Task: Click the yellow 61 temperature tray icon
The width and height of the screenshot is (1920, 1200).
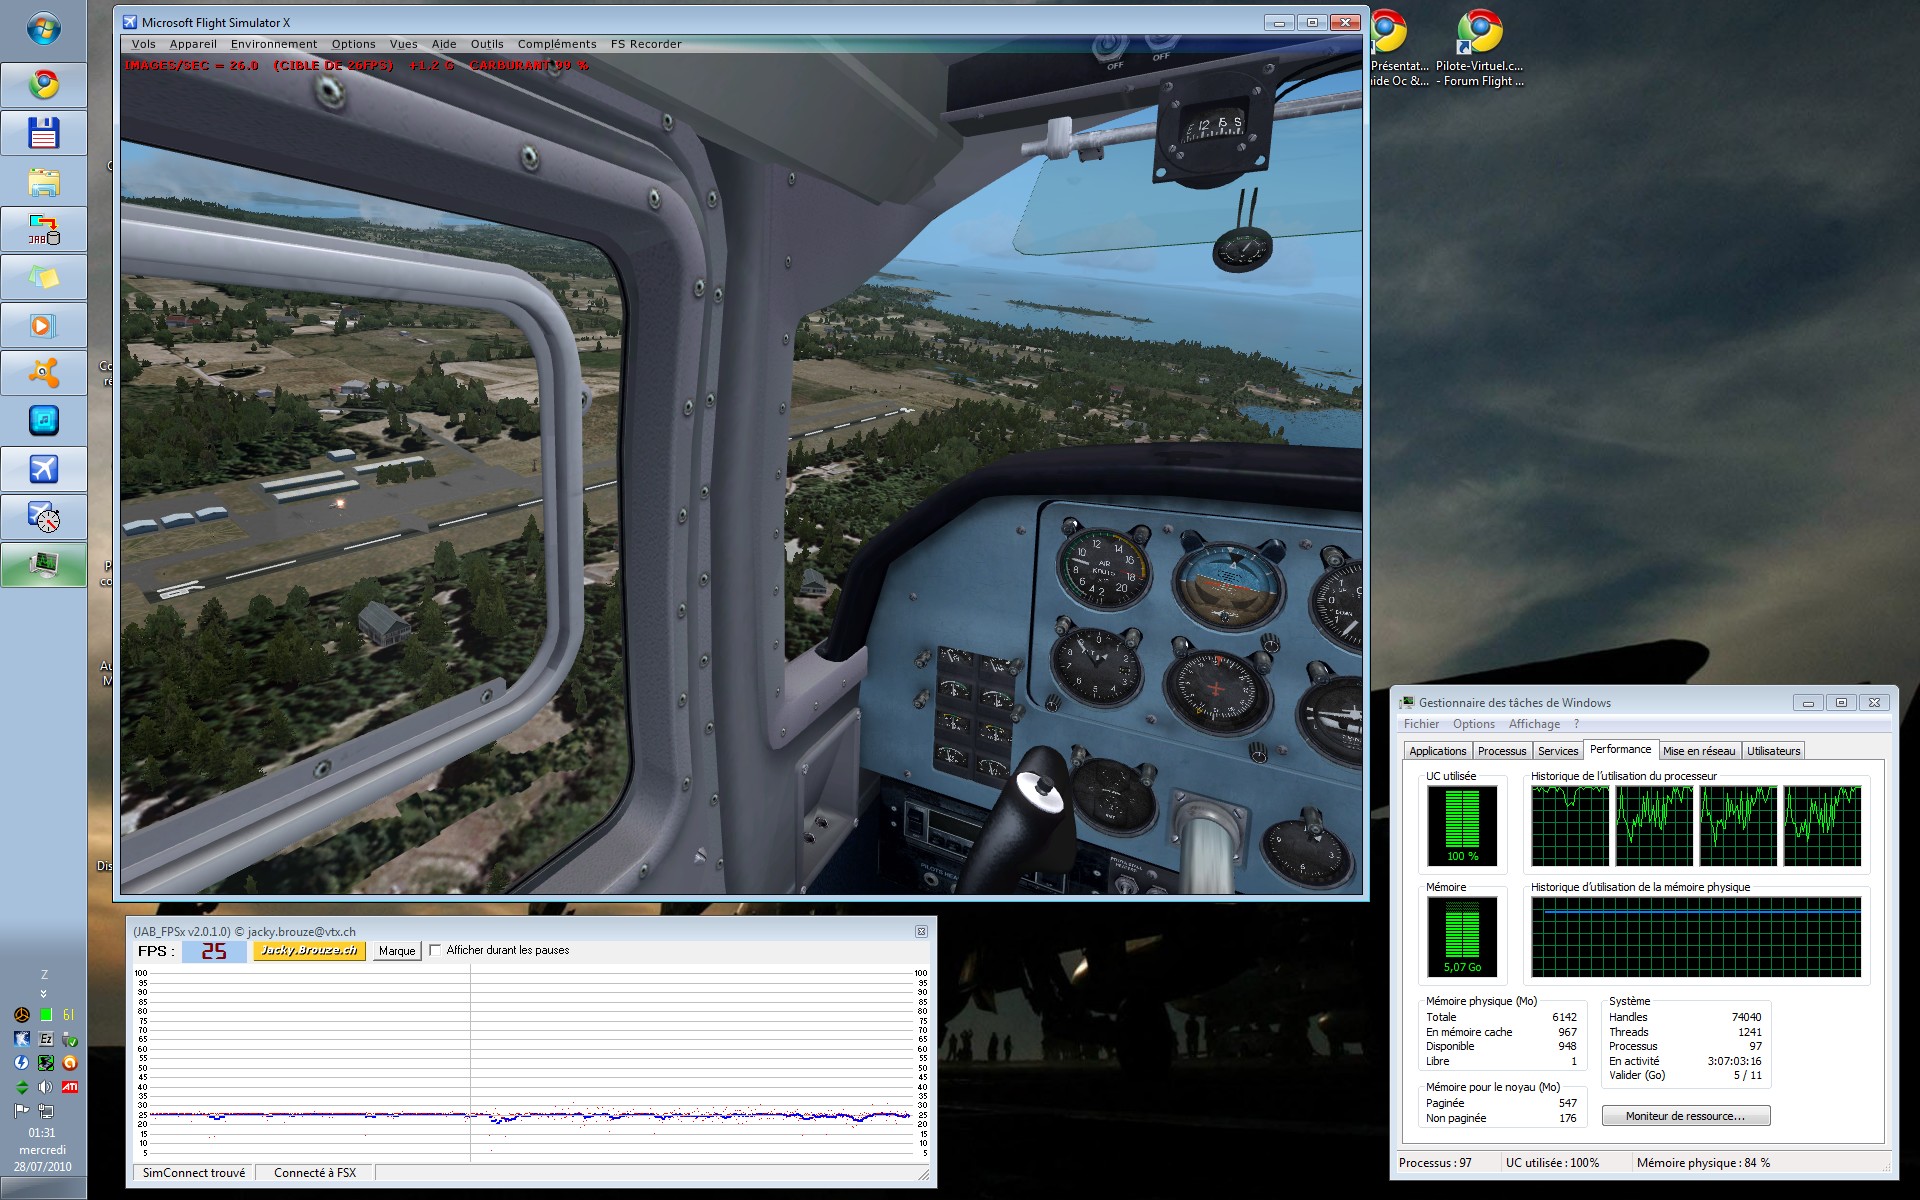Action: (x=69, y=1015)
